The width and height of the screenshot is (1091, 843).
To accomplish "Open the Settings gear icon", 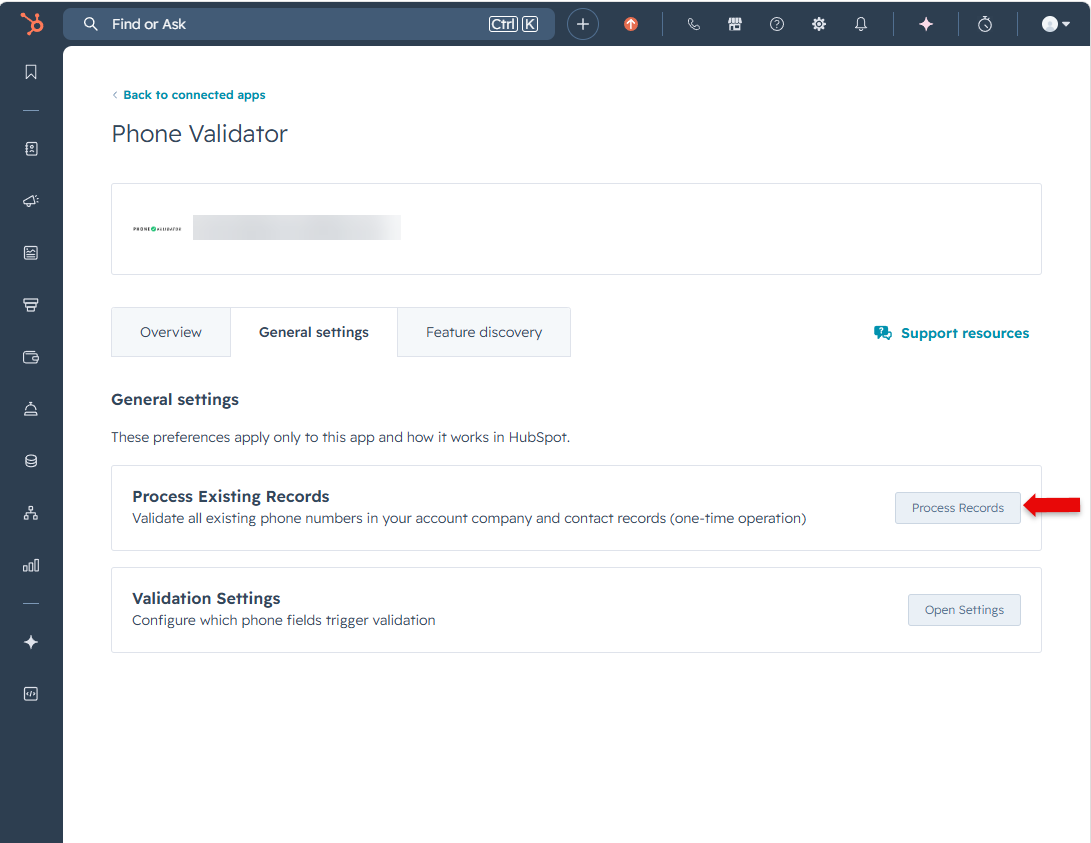I will click(819, 24).
